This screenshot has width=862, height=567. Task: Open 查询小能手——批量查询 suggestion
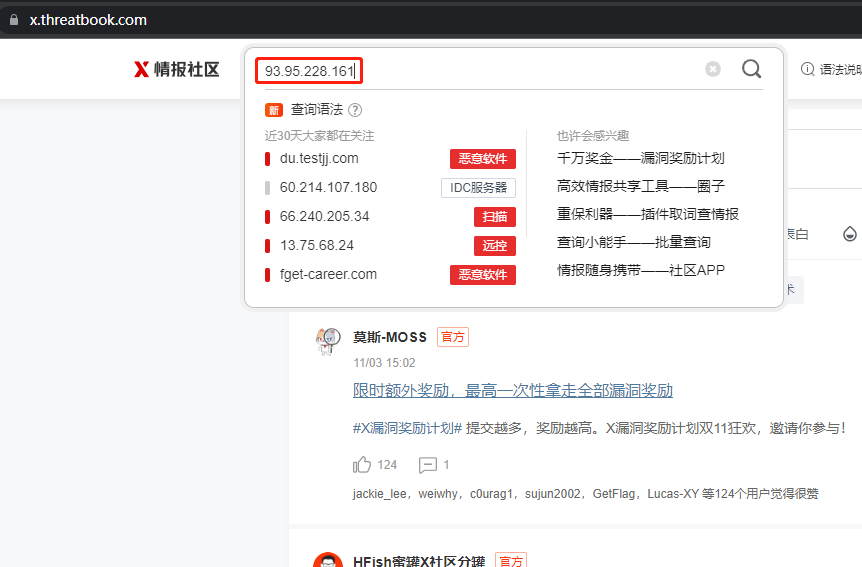[633, 243]
